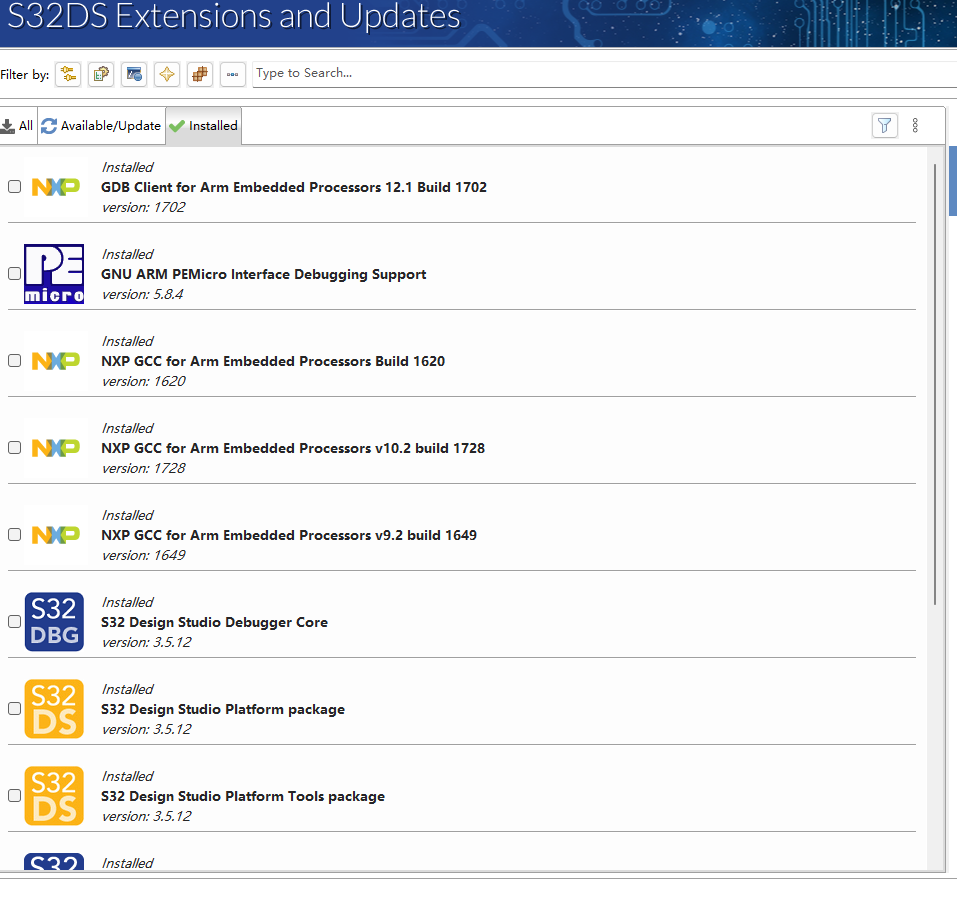Open the vertical three-dot view menu
The image size is (957, 897).
tap(916, 125)
